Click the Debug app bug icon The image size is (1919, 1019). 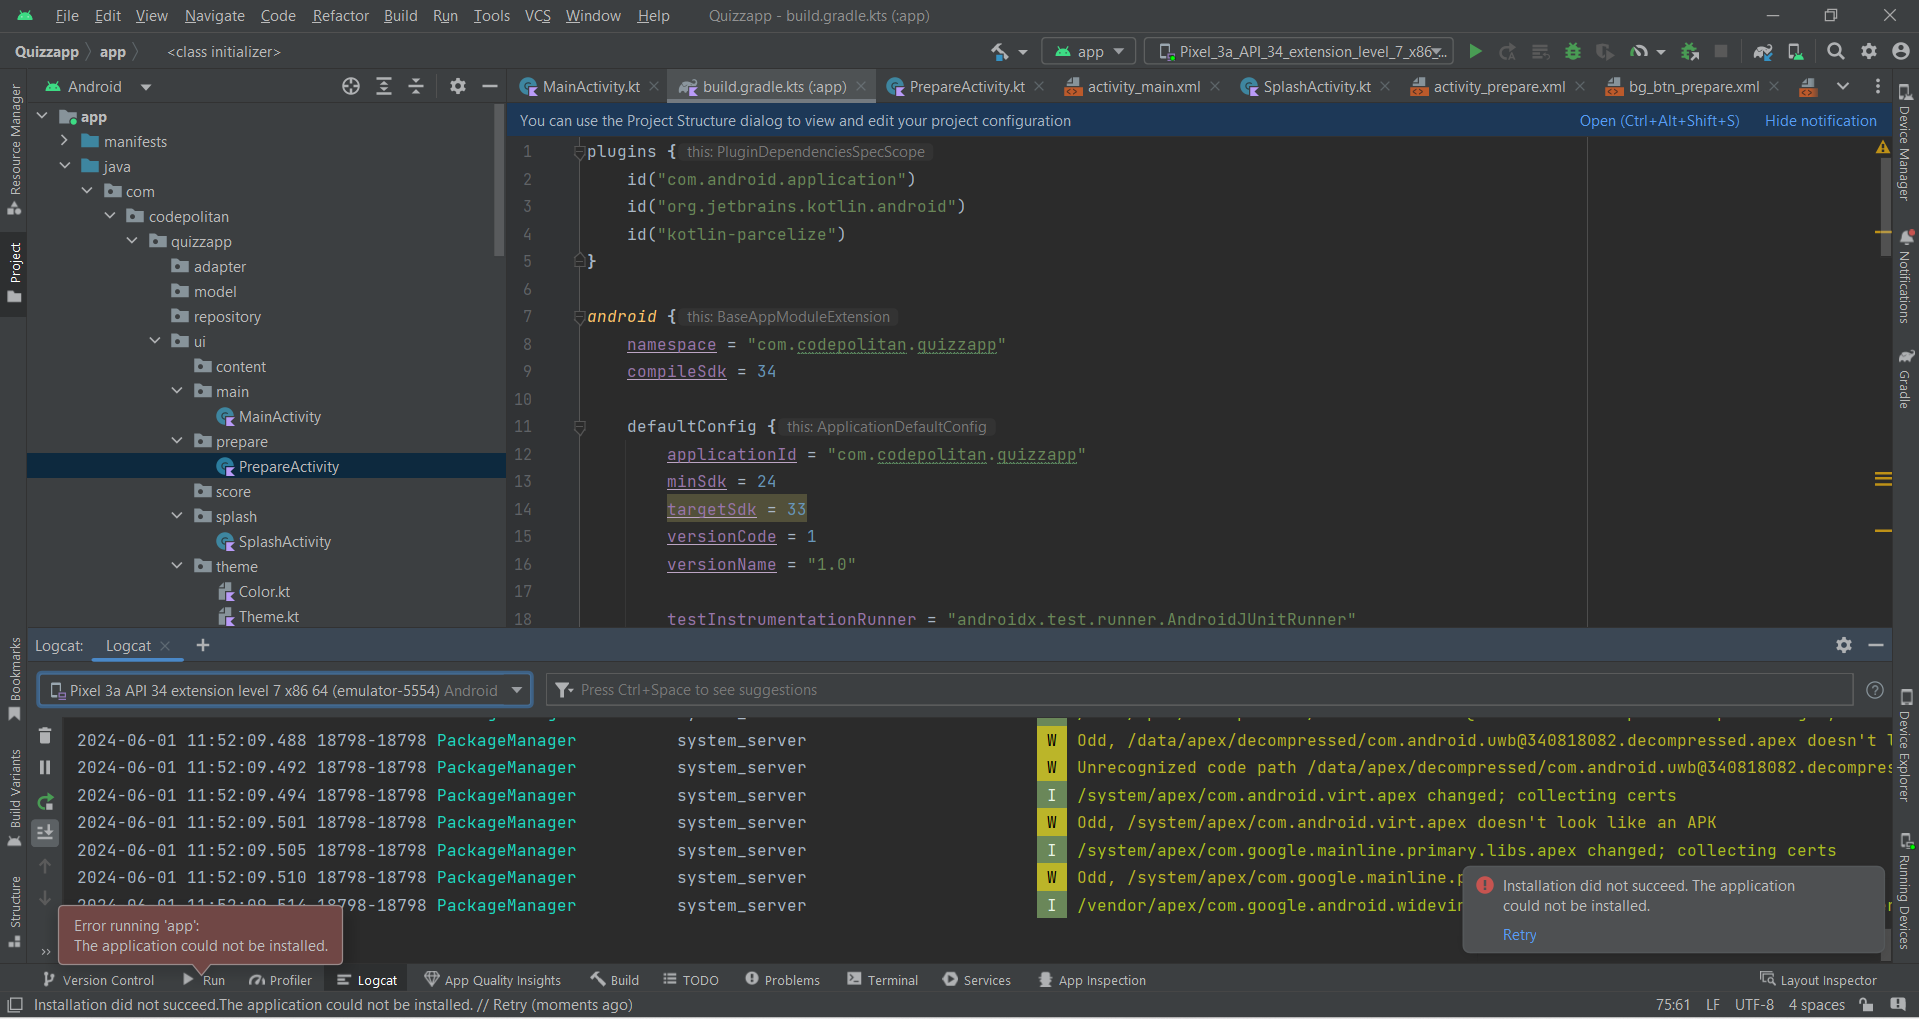(1572, 51)
